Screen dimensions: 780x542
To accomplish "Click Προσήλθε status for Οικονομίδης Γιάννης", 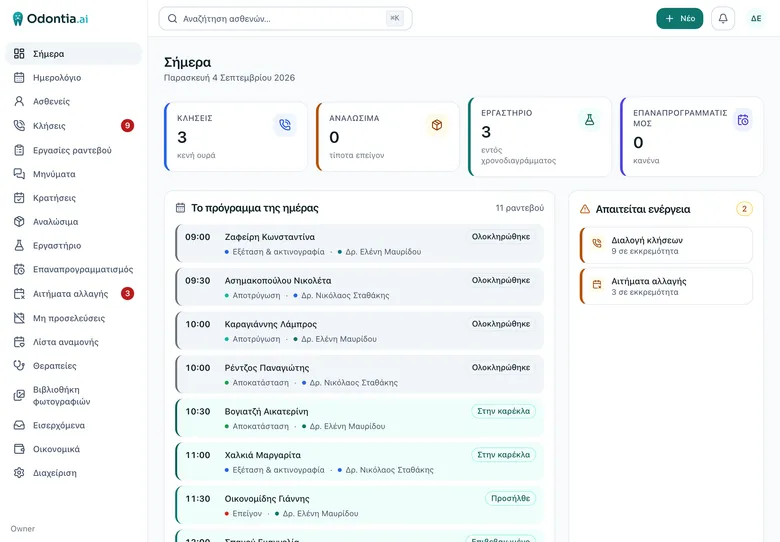I will [x=510, y=498].
